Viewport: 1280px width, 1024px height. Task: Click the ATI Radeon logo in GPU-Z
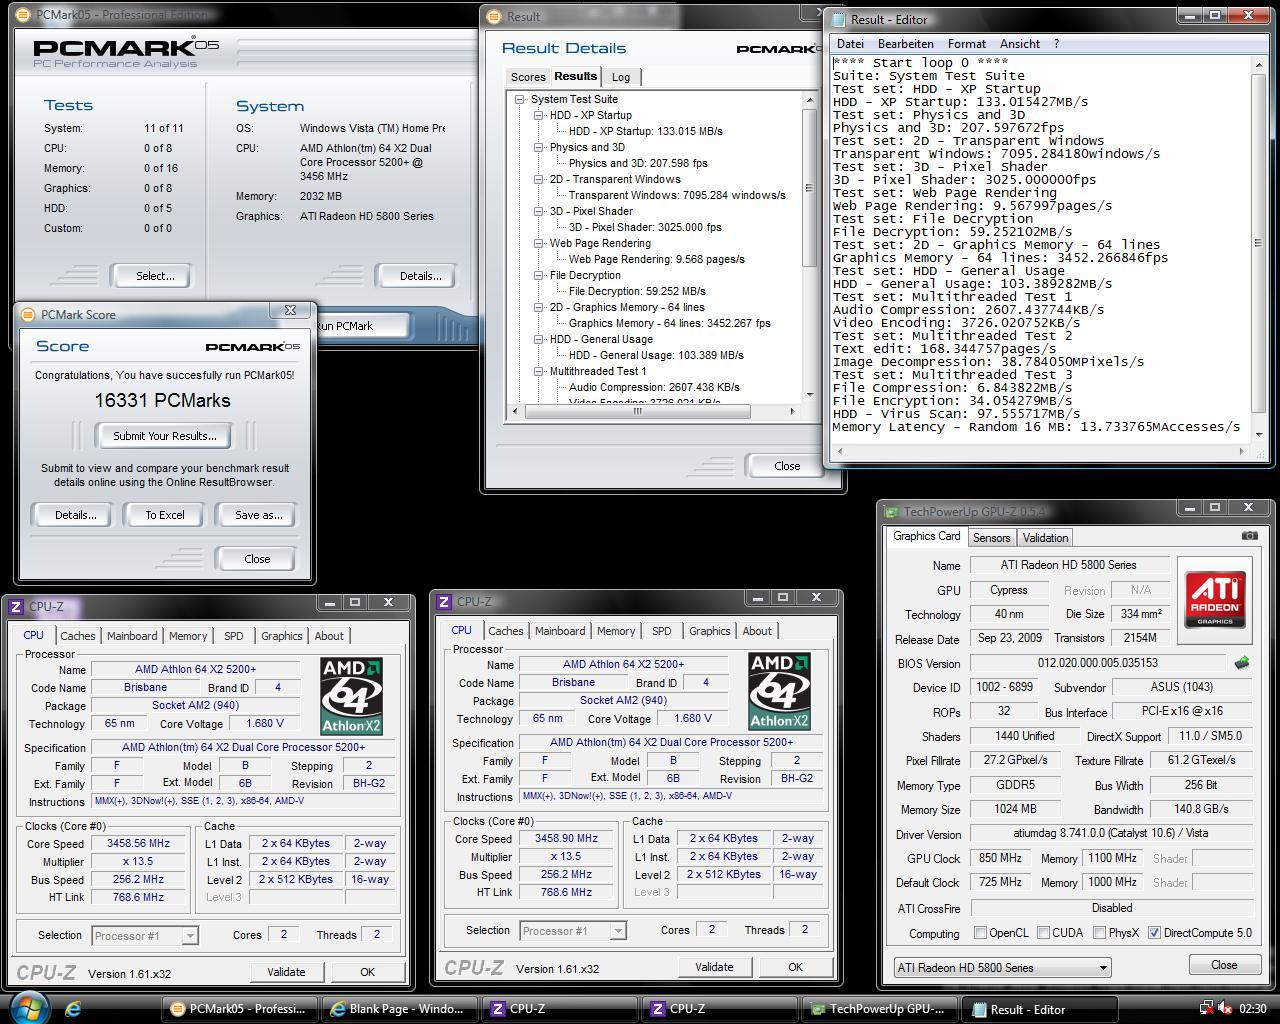coord(1215,600)
